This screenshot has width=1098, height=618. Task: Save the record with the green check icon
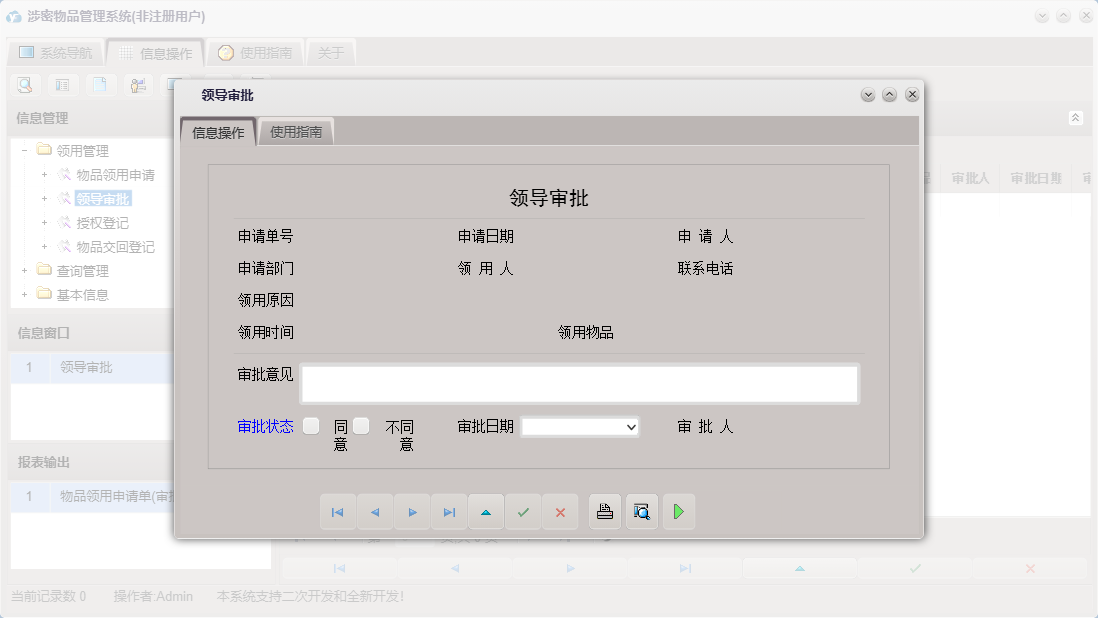tap(523, 511)
